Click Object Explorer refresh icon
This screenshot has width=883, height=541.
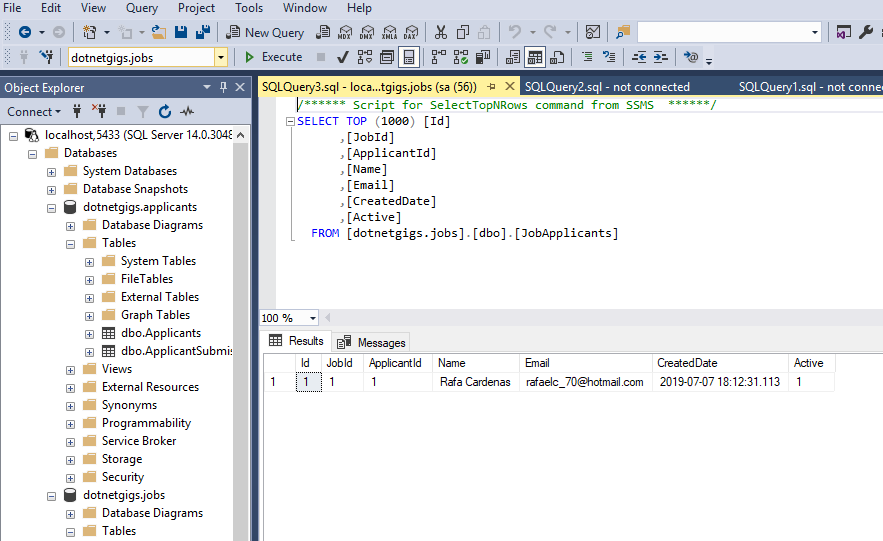164,111
